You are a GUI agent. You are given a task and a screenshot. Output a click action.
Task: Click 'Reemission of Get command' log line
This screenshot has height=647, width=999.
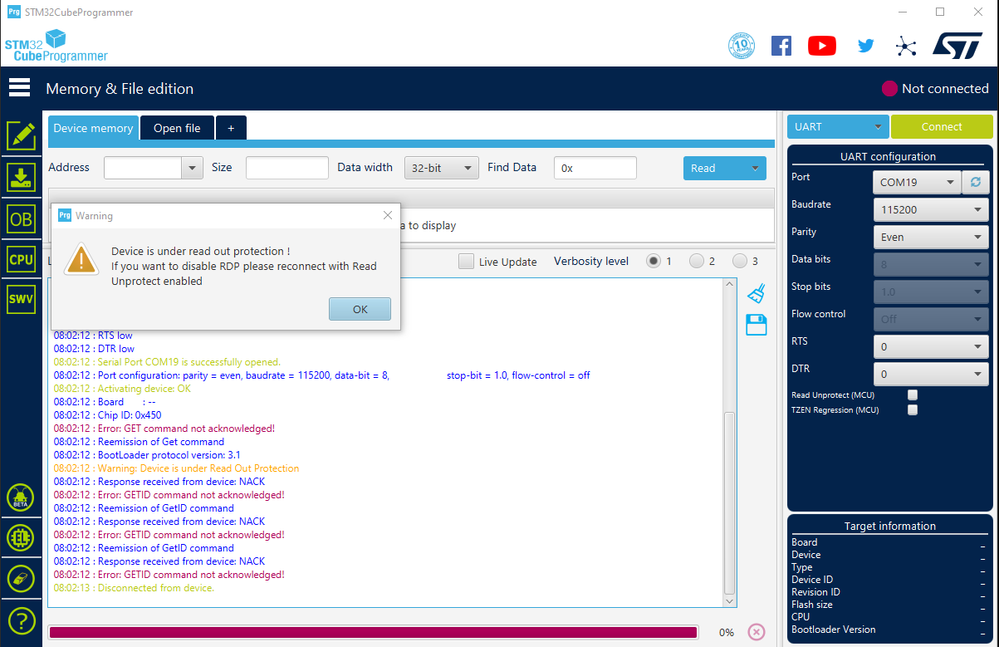[x=139, y=441]
